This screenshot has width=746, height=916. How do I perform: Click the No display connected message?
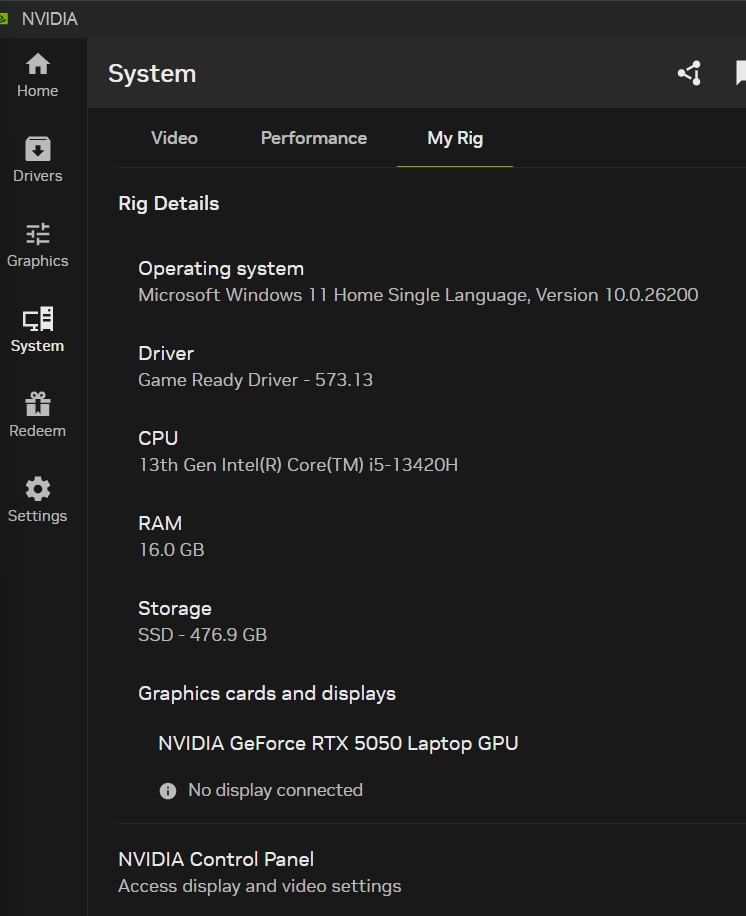pos(275,790)
